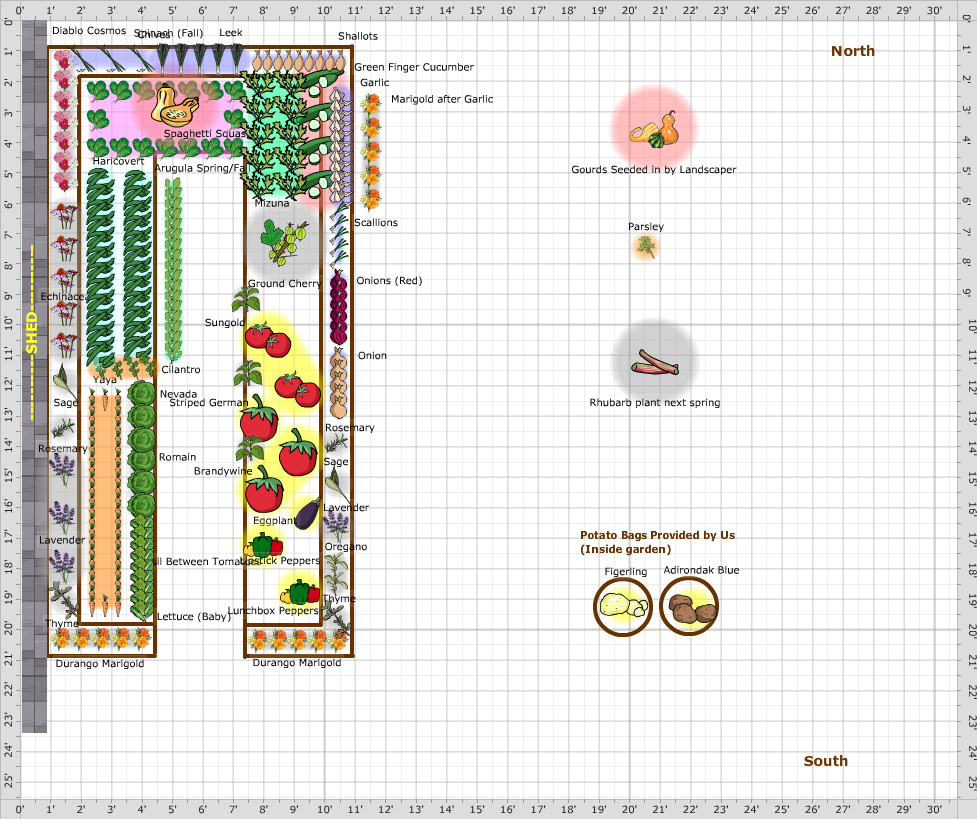Viewport: 977px width, 819px height.
Task: Select the Fingerling potato bag icon
Action: (x=620, y=605)
